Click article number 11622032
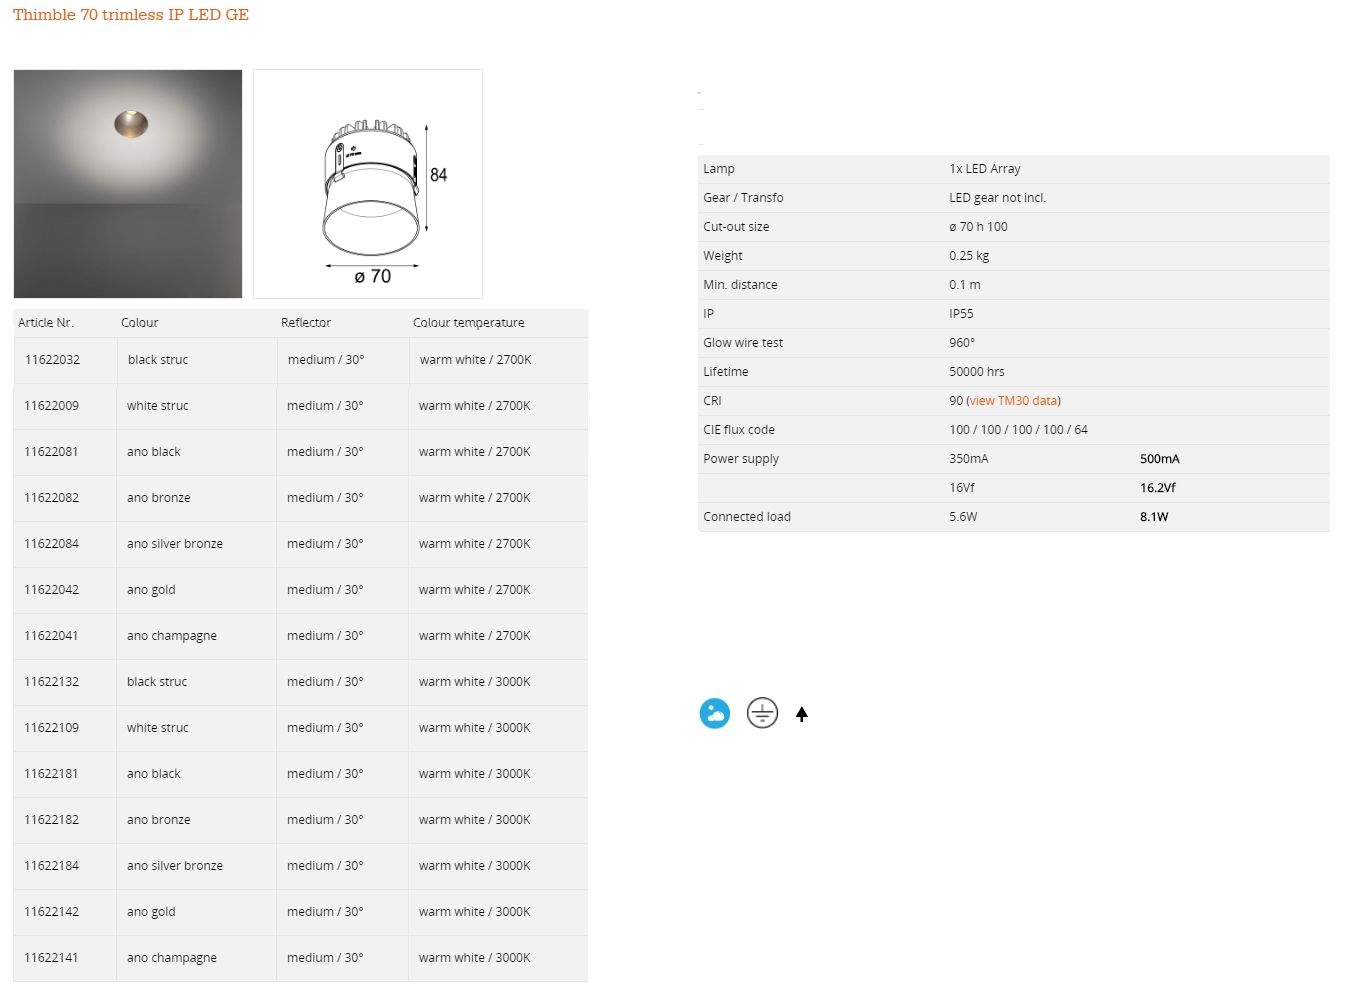The image size is (1347, 989). 52,360
